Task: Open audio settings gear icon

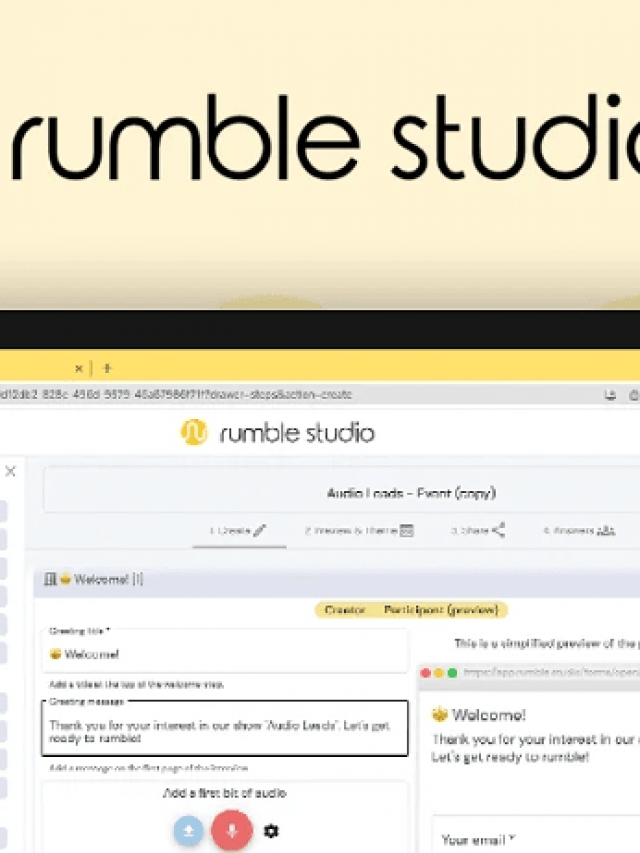Action: pos(271,831)
